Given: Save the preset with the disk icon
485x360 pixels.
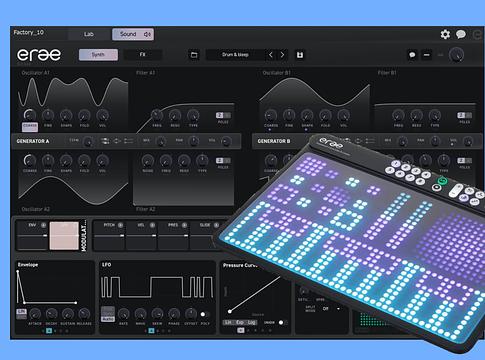Looking at the screenshot, I should 300,55.
